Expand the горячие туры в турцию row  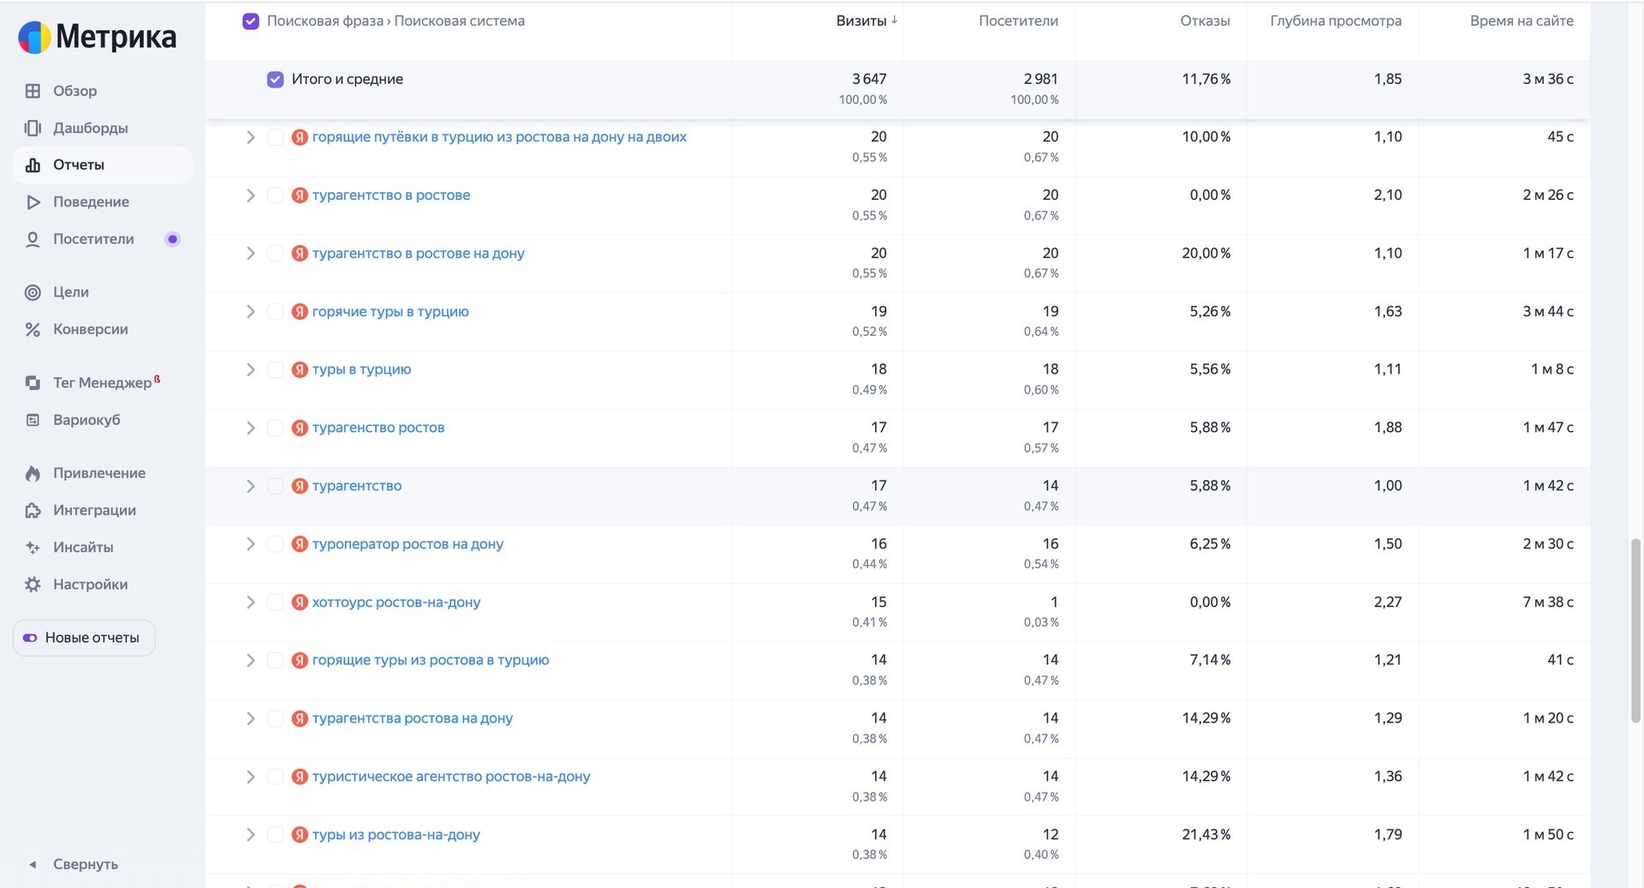coord(250,311)
